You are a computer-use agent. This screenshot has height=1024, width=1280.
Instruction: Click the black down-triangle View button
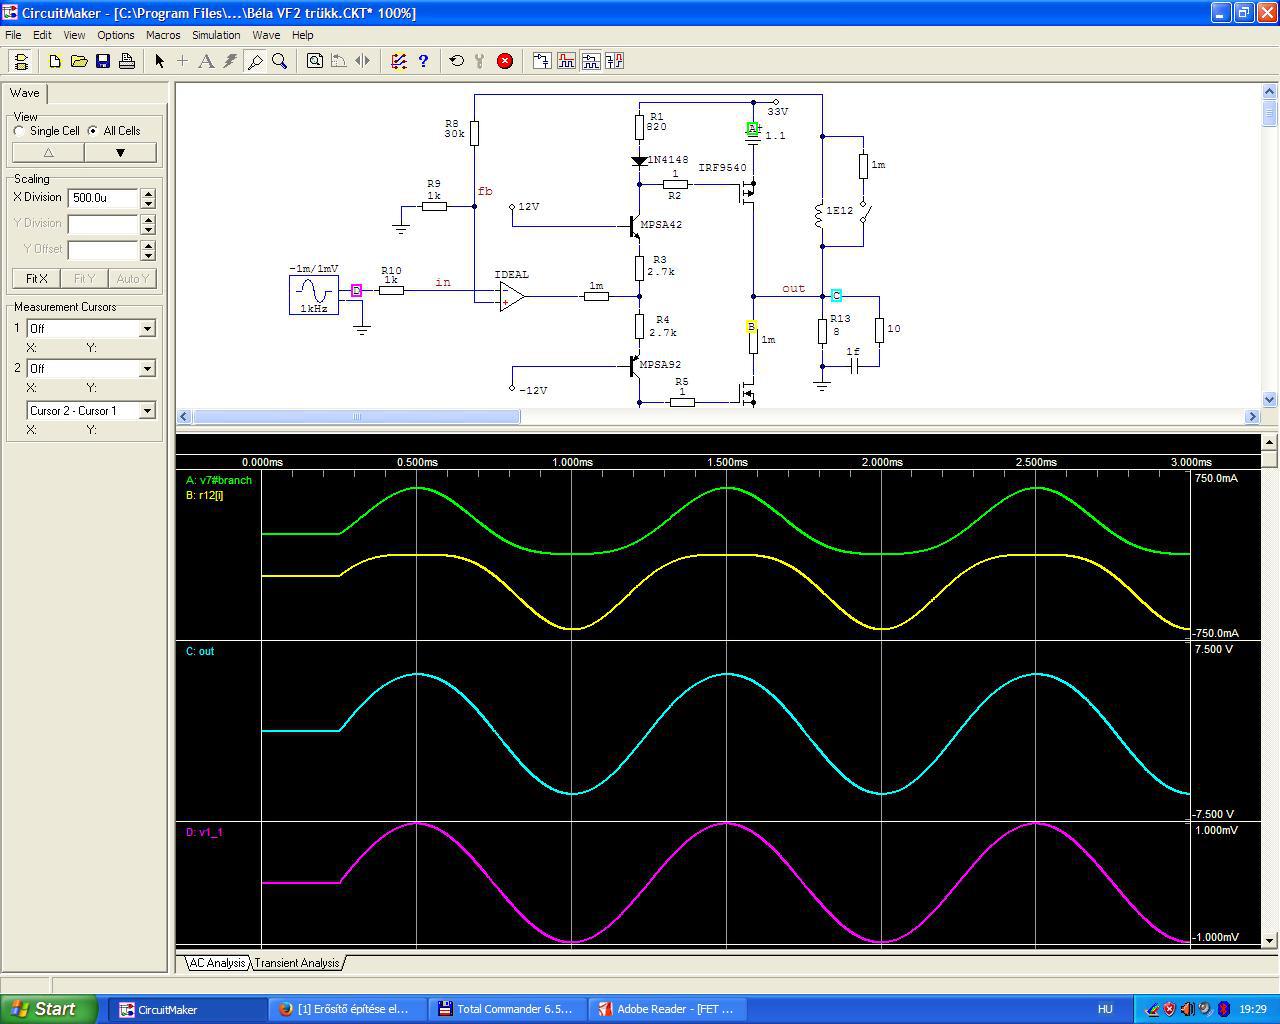[120, 153]
